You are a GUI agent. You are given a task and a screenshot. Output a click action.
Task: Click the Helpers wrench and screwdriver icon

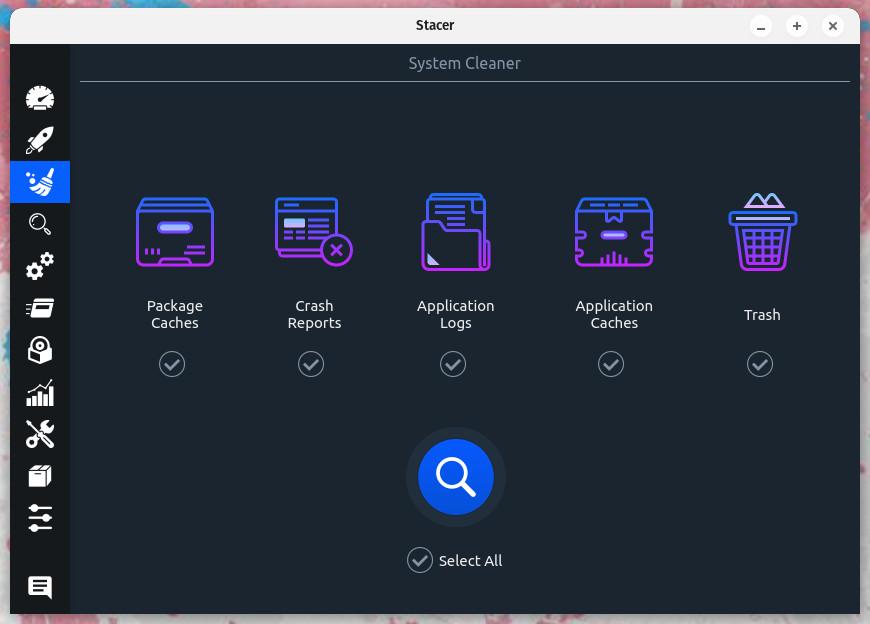coord(40,434)
